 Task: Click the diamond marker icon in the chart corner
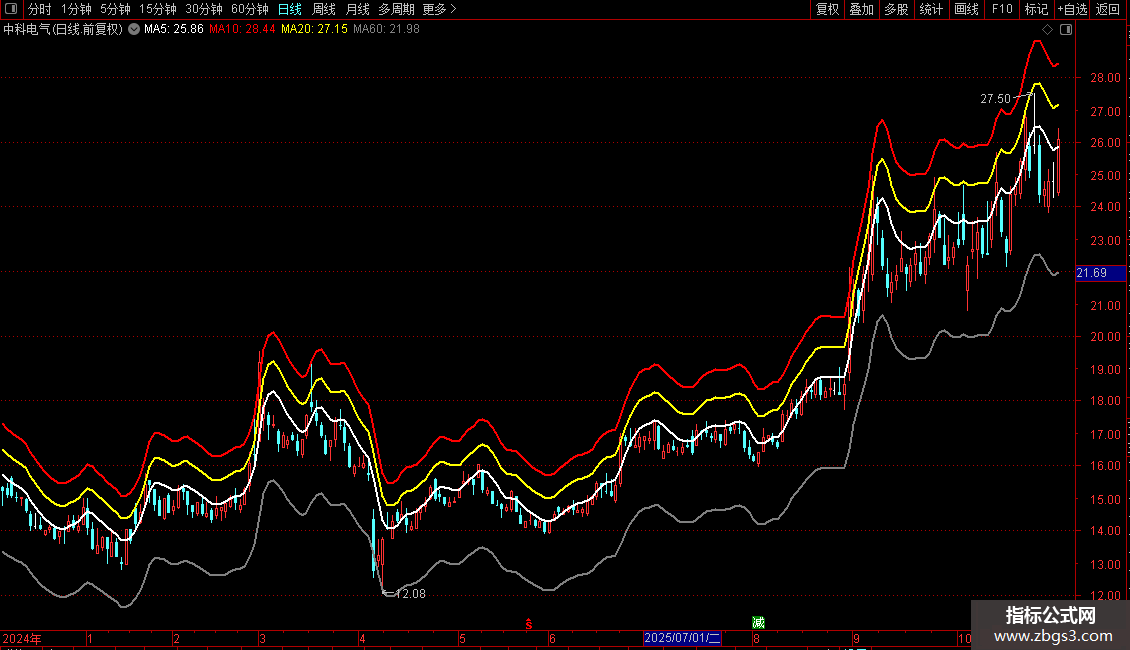(1048, 30)
